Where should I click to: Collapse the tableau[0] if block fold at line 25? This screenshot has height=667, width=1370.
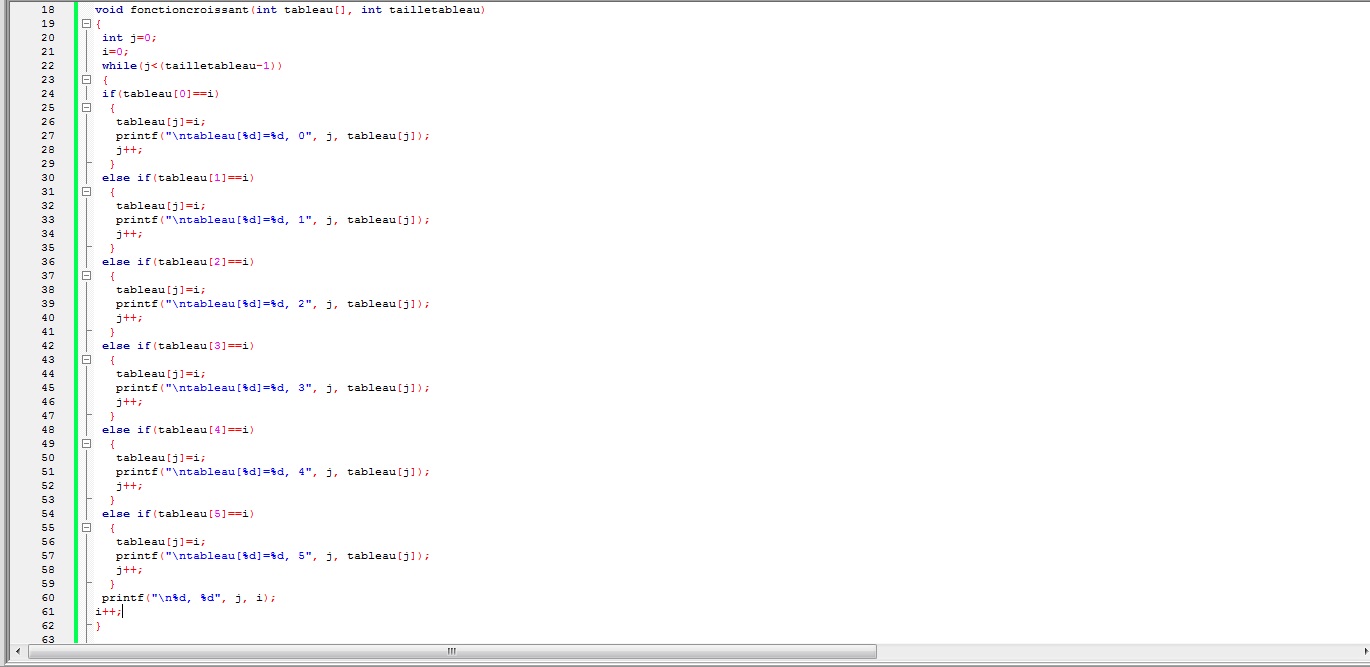[87, 107]
